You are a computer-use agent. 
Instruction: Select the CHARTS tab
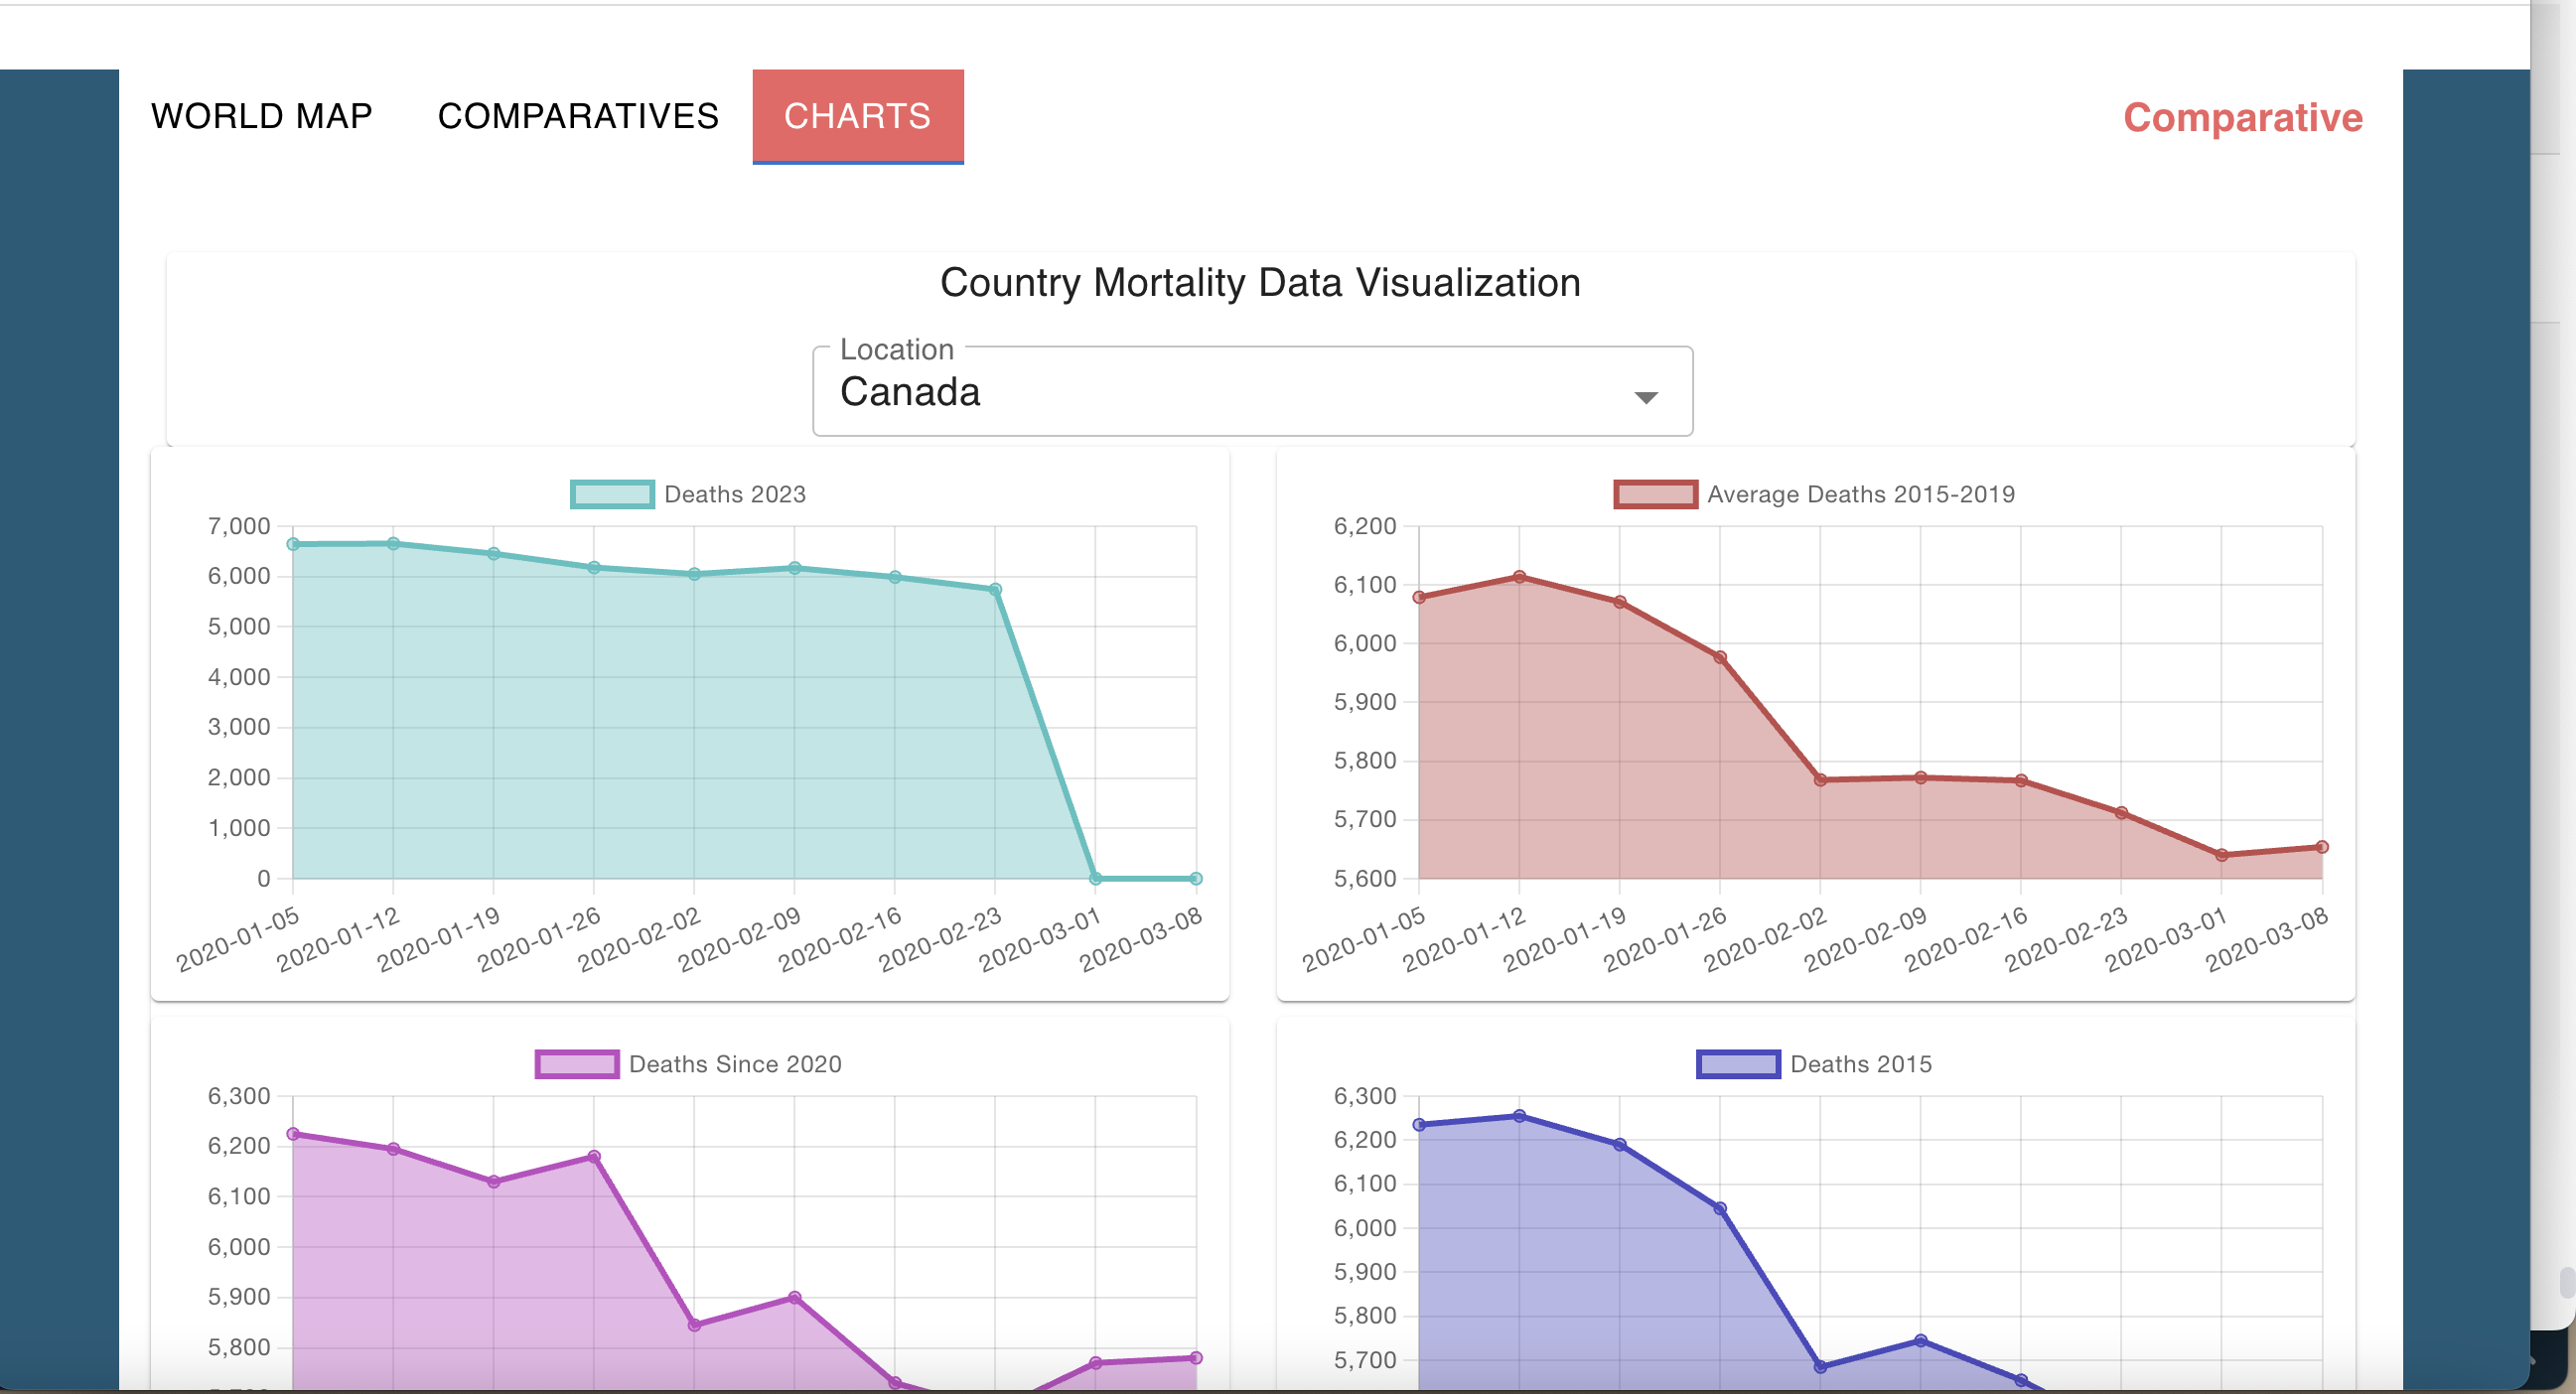click(857, 116)
